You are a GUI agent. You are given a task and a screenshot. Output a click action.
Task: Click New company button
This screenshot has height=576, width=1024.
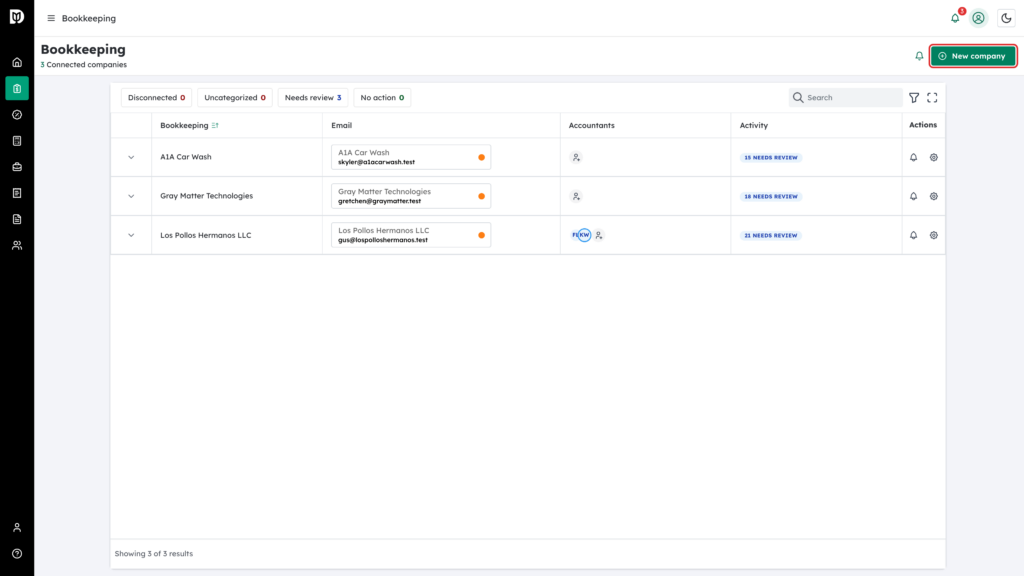tap(972, 56)
